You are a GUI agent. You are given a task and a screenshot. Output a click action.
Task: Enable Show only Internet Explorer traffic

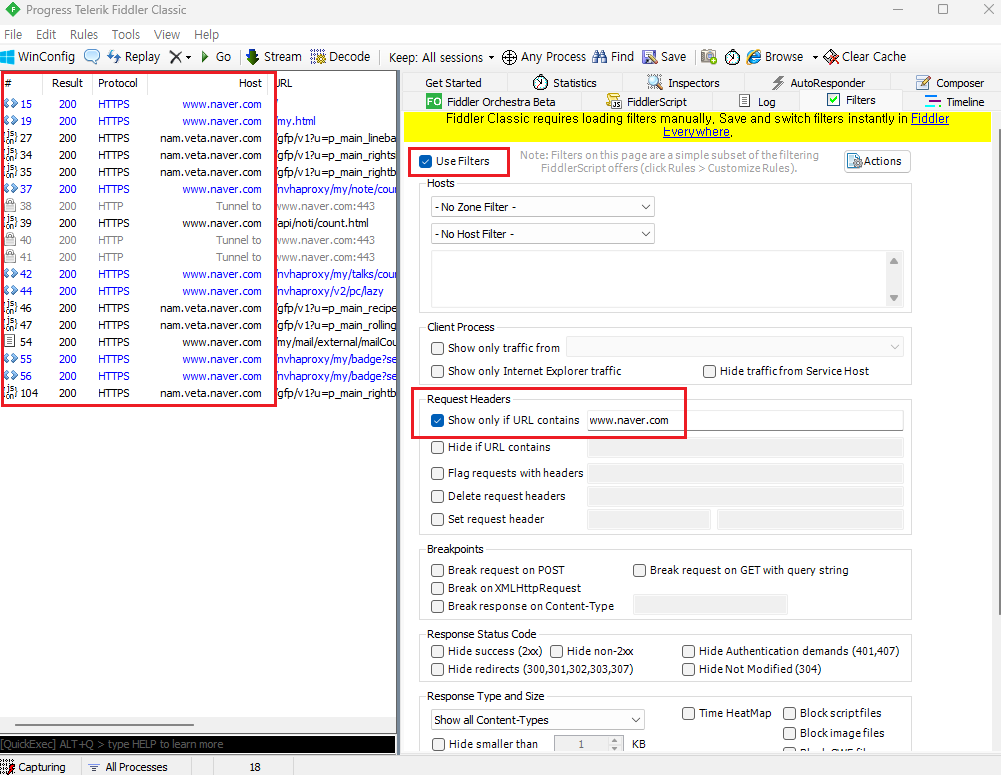tap(437, 371)
